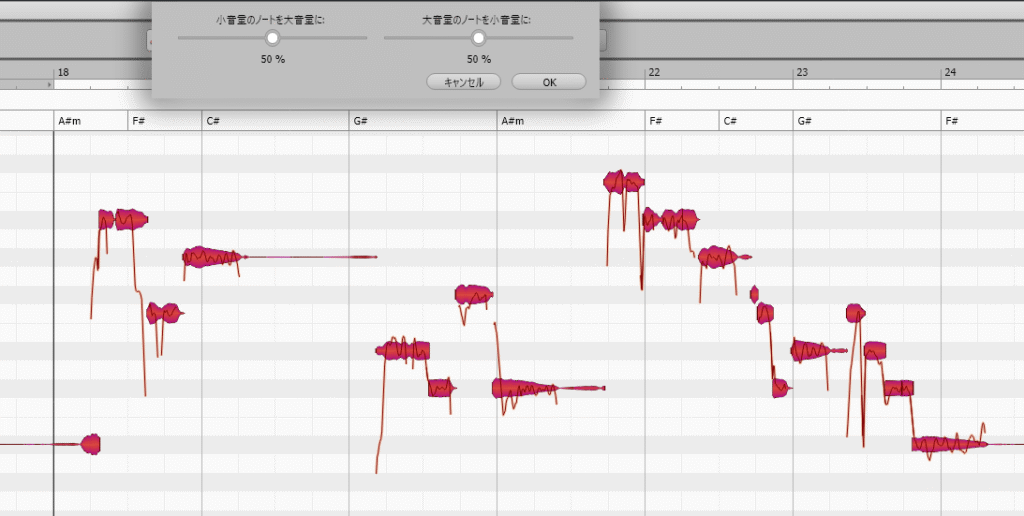This screenshot has height=516, width=1024.
Task: Click the small scroll arrow left of the bar ruler
Action: (50, 84)
